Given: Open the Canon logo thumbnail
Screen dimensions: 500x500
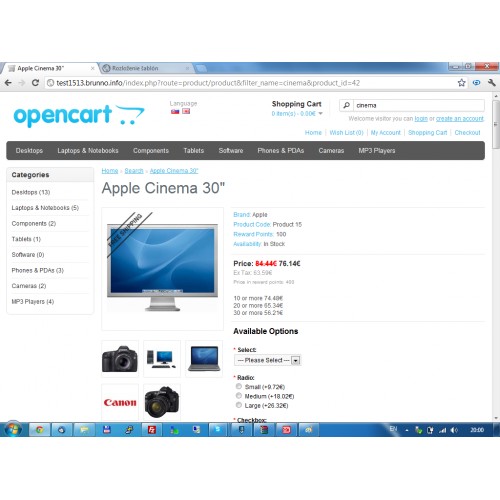Looking at the screenshot, I should click(x=120, y=402).
